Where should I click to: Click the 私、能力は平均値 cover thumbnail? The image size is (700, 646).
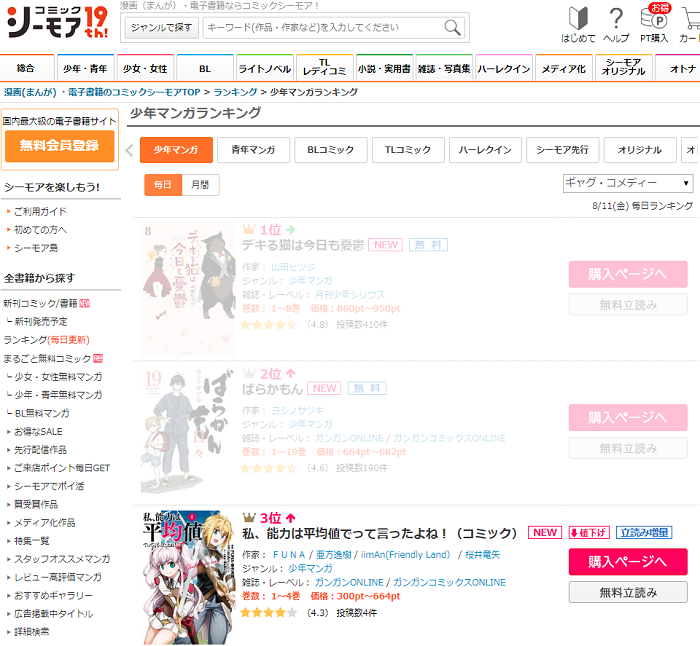click(x=188, y=578)
